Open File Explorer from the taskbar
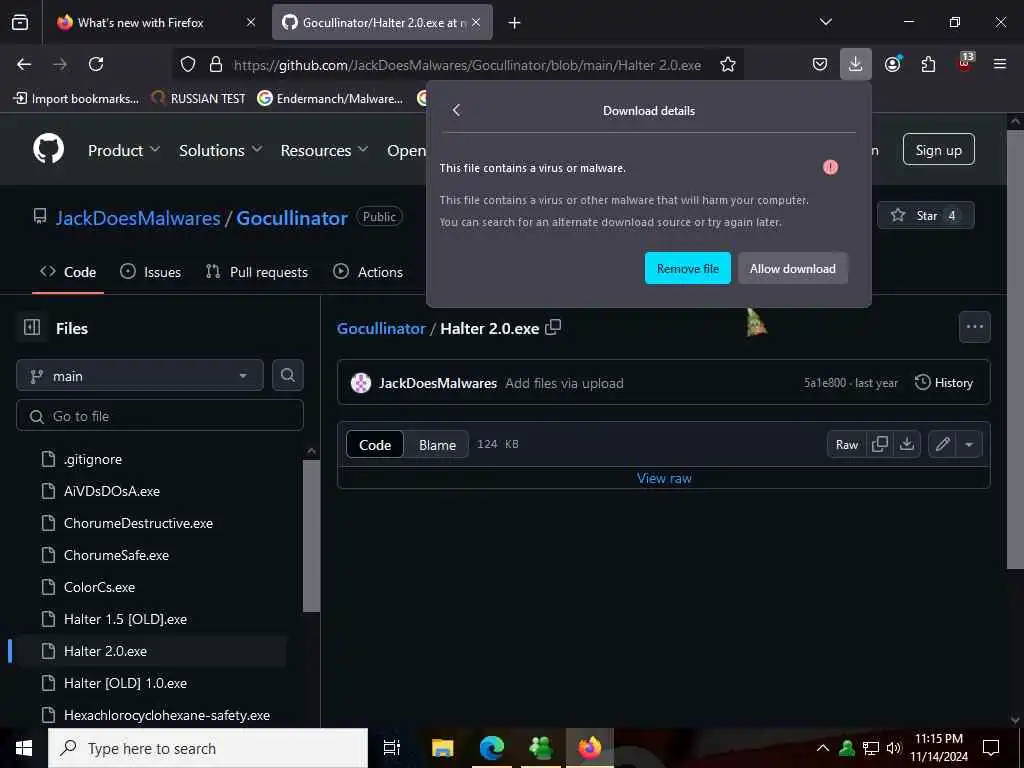 tap(442, 748)
